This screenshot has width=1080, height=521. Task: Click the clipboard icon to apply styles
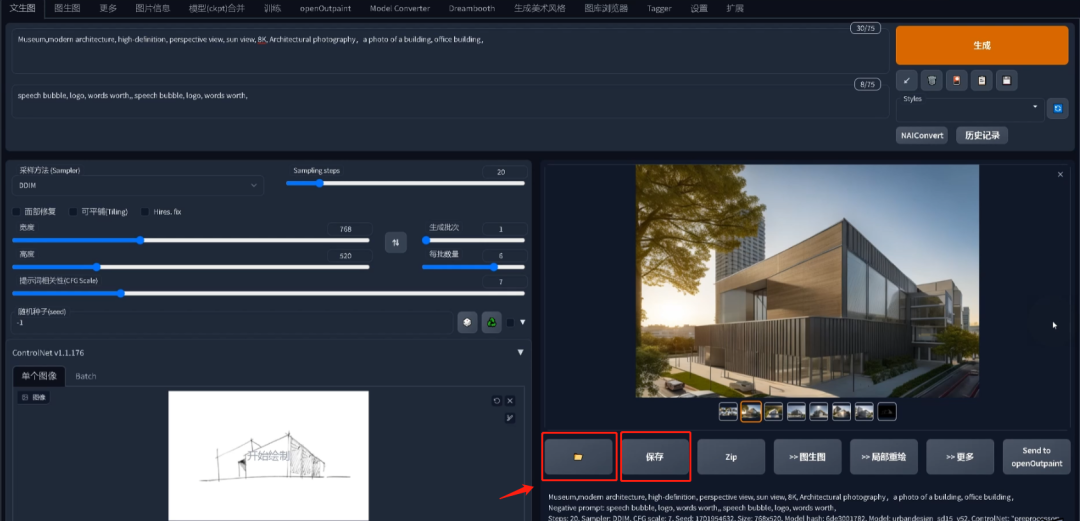click(982, 81)
